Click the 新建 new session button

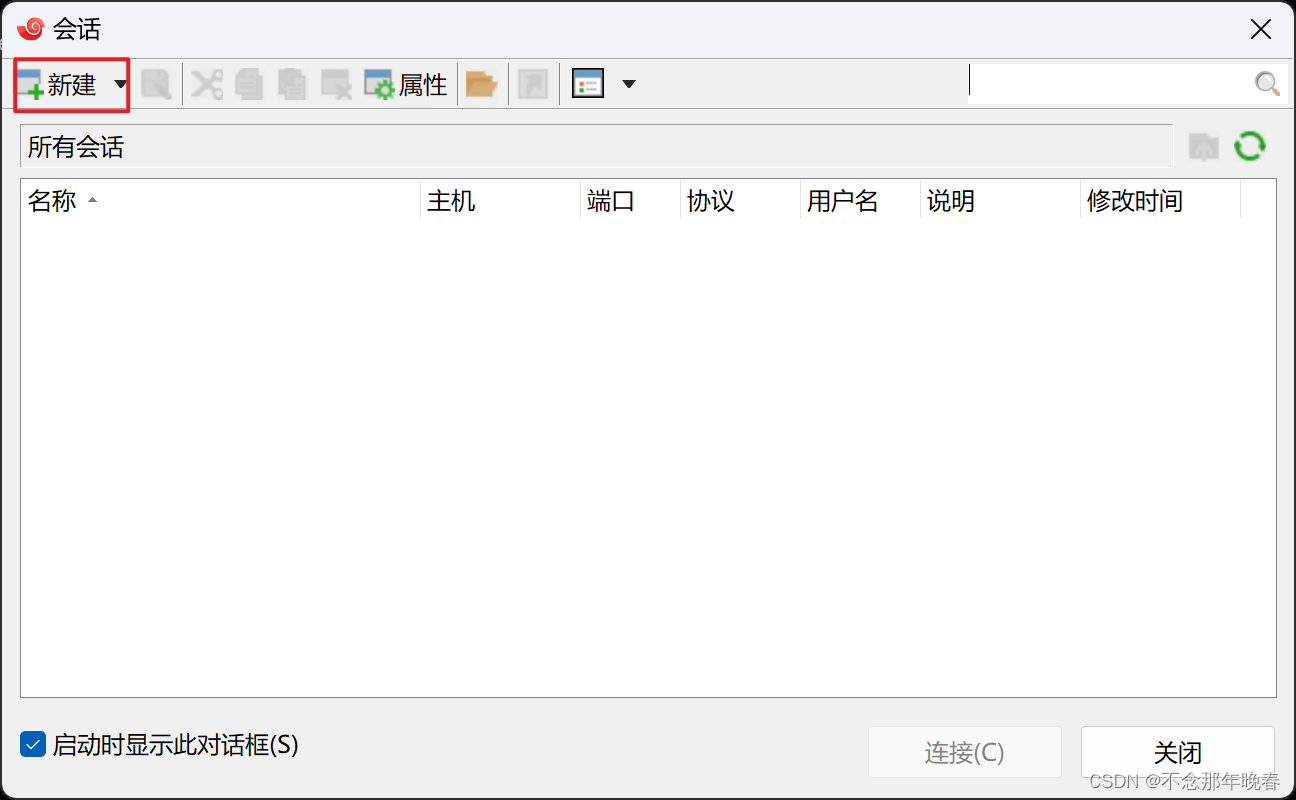click(x=58, y=85)
